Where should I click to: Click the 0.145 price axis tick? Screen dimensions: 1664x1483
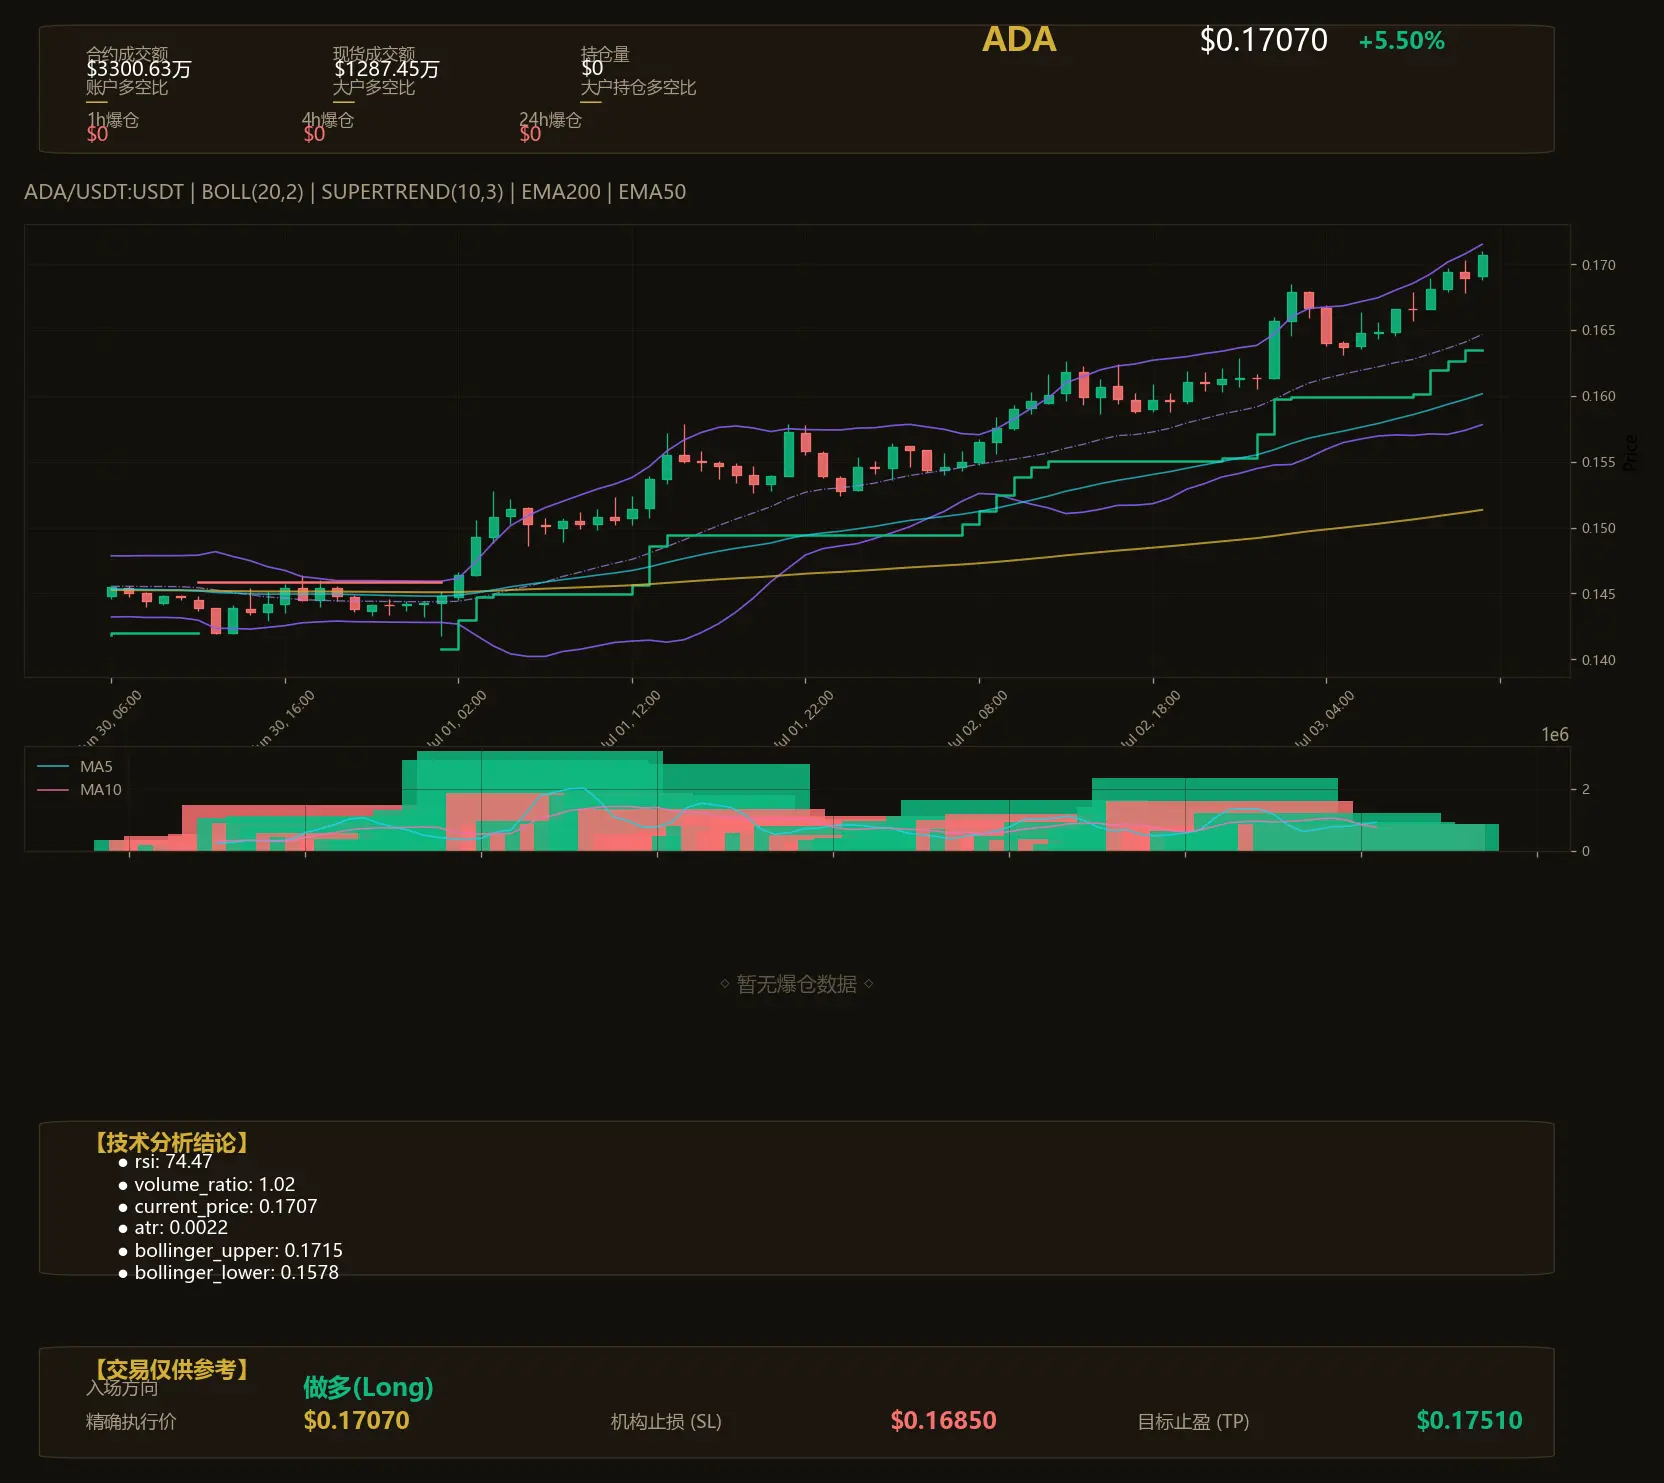coord(1598,594)
